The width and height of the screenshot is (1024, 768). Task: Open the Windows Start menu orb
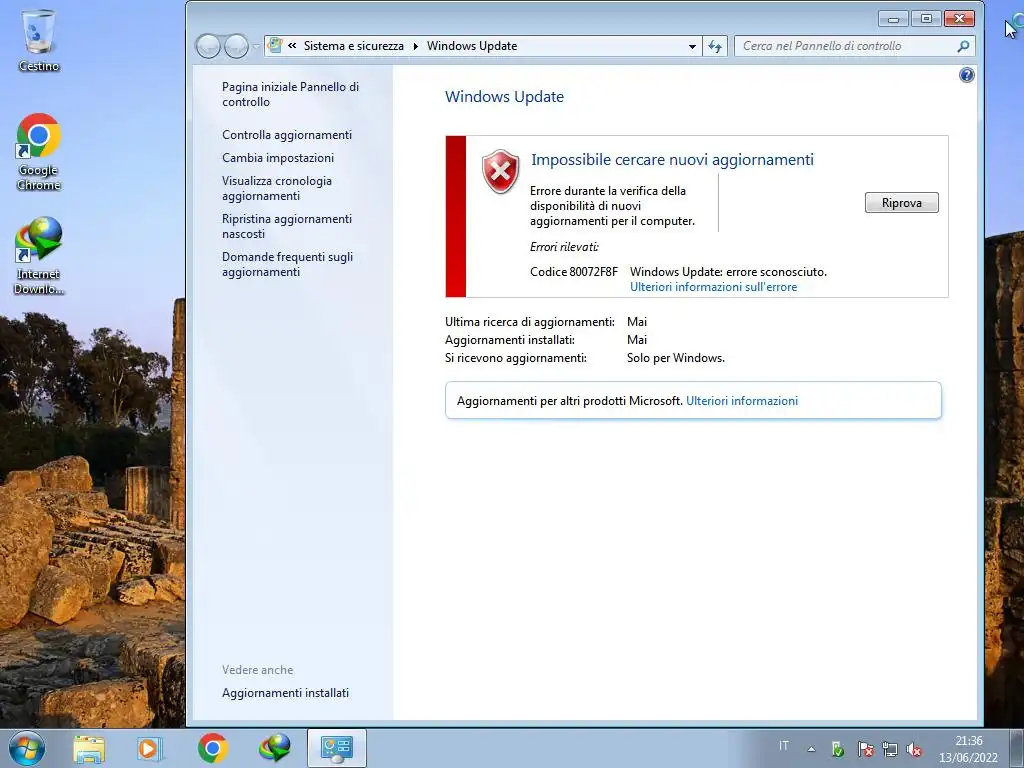27,748
